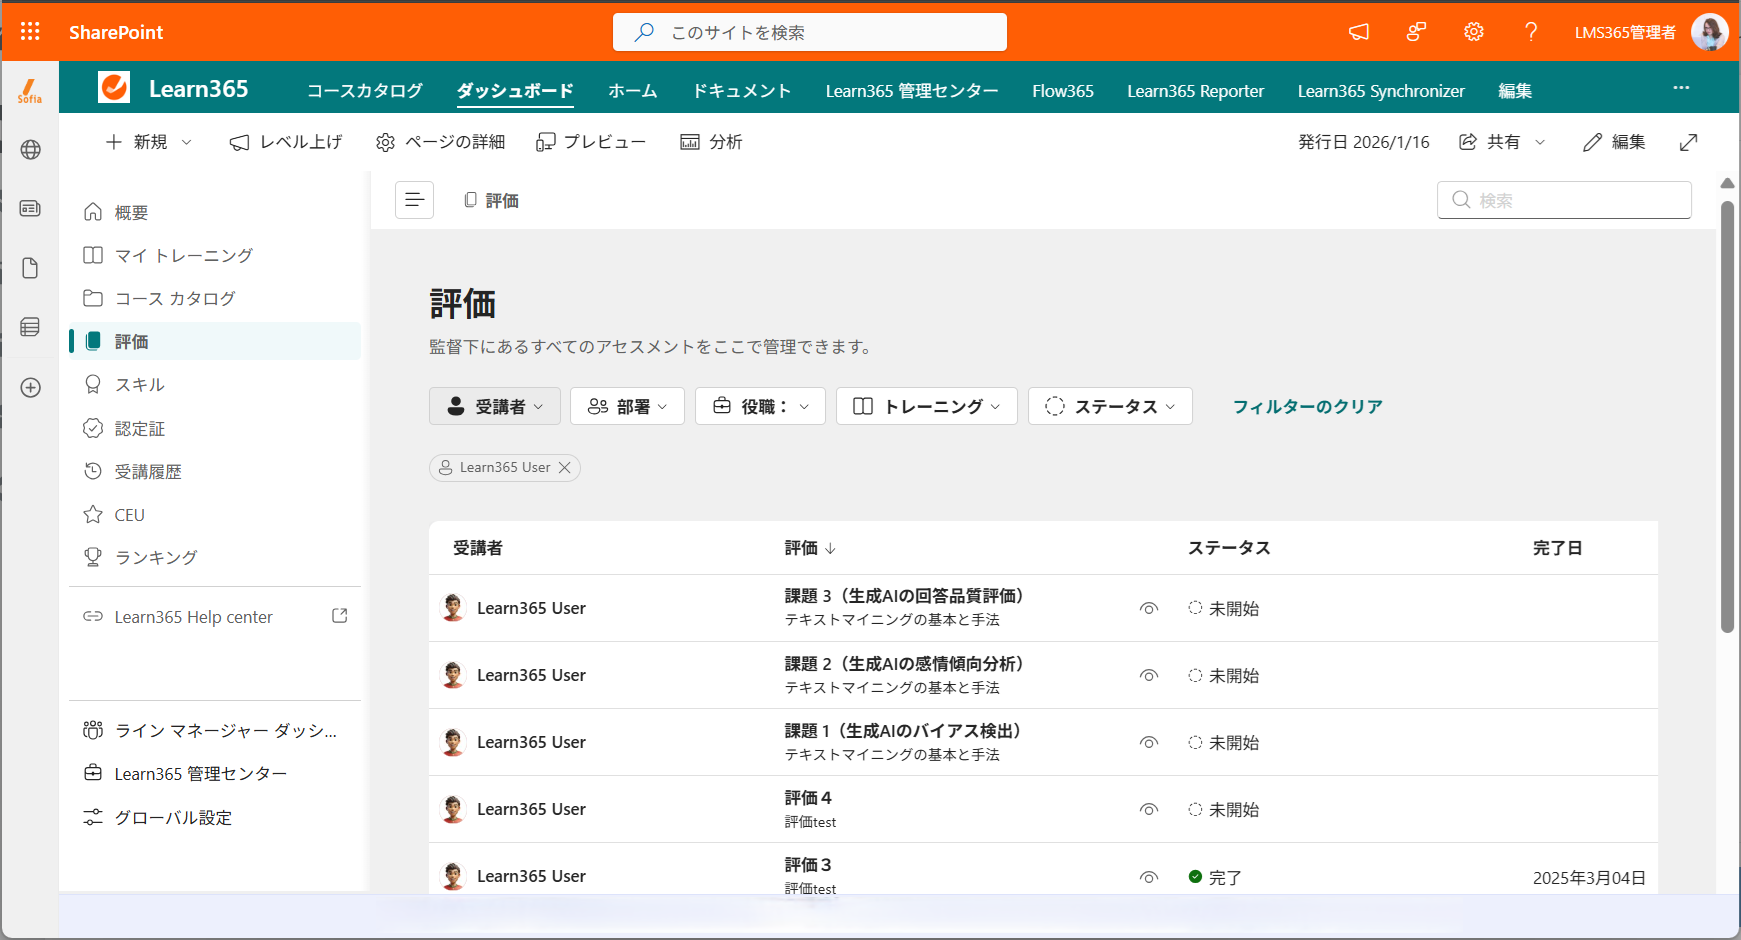This screenshot has height=940, width=1741.
Task: View the 課題 1 assessment eye icon
Action: pos(1149,742)
